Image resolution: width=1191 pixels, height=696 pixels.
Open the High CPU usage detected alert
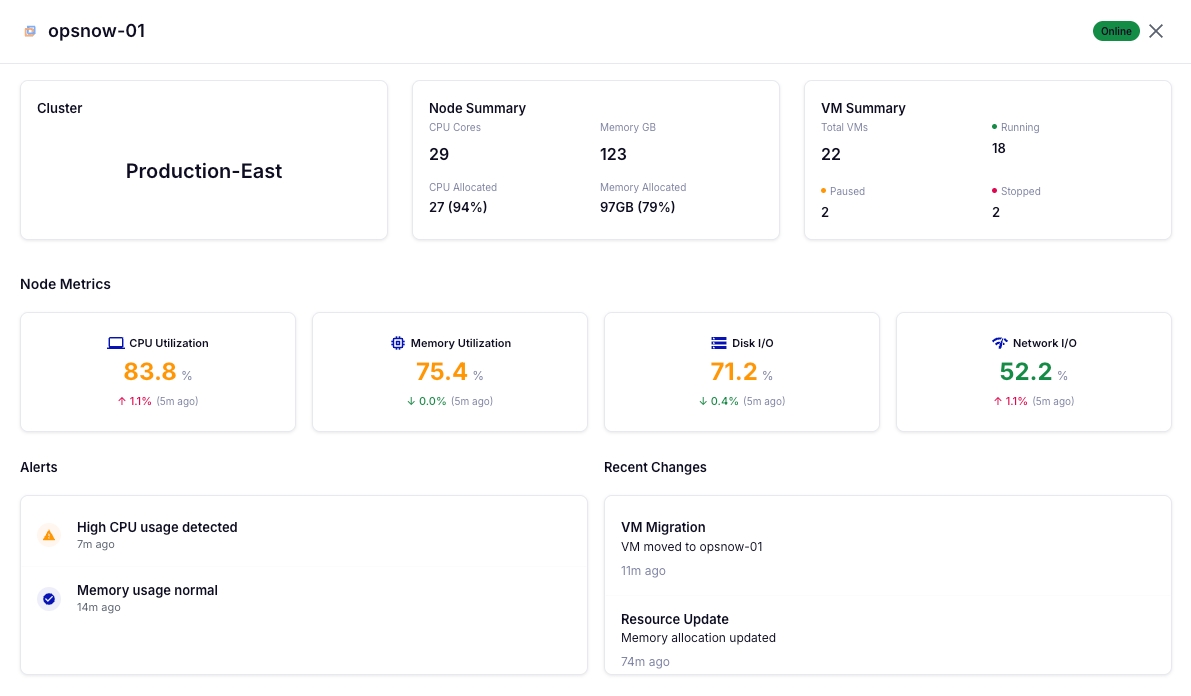[x=157, y=527]
